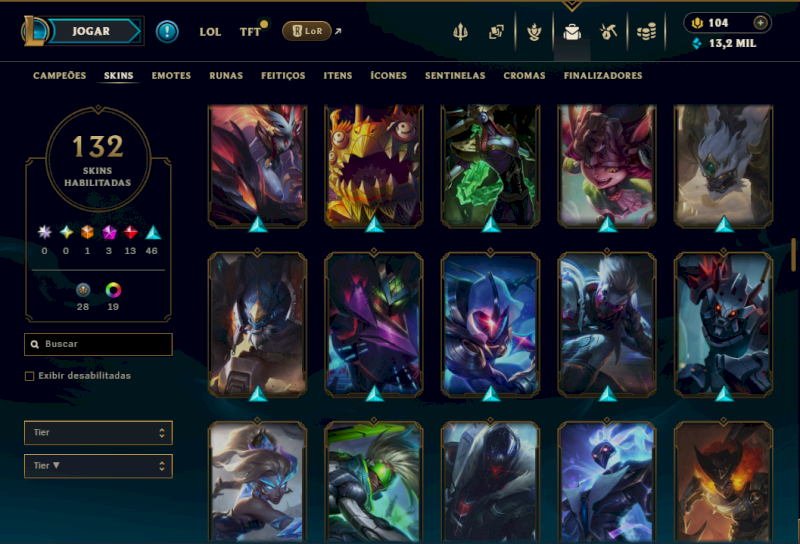This screenshot has width=800, height=544.
Task: Switch to the EMOTES tab
Action: click(171, 76)
